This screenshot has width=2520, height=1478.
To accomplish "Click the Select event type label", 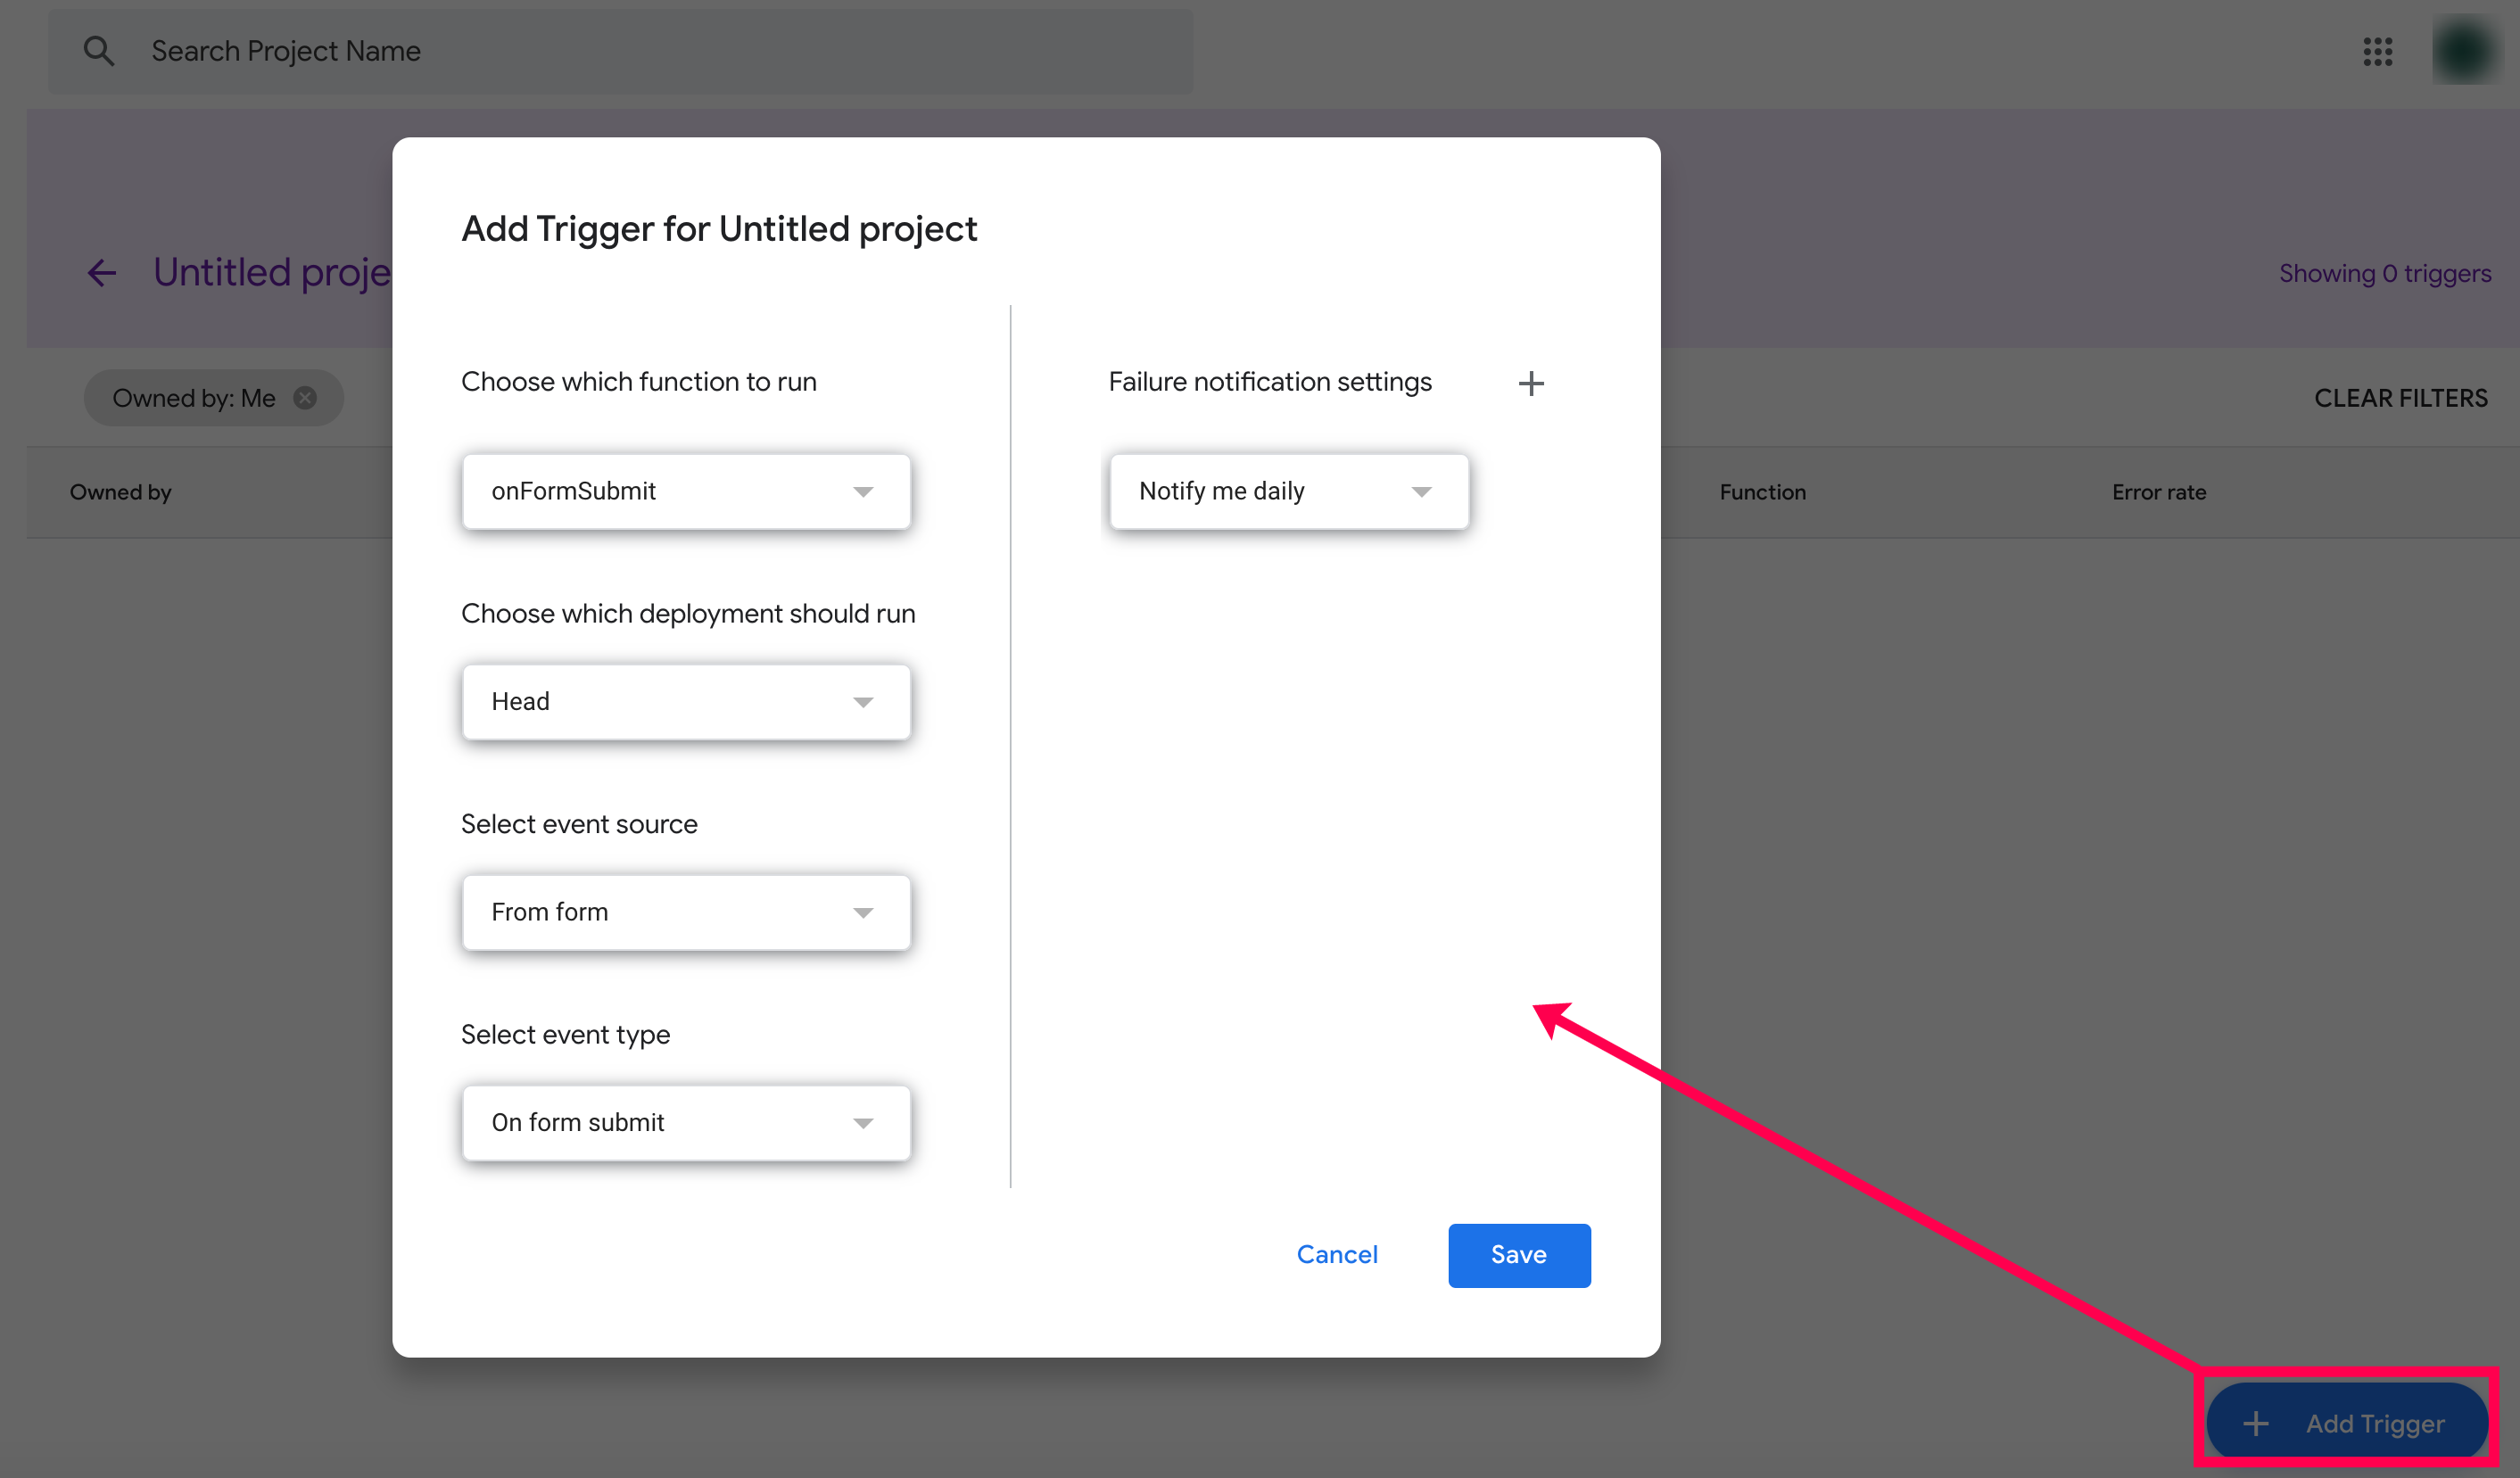I will pos(565,1035).
